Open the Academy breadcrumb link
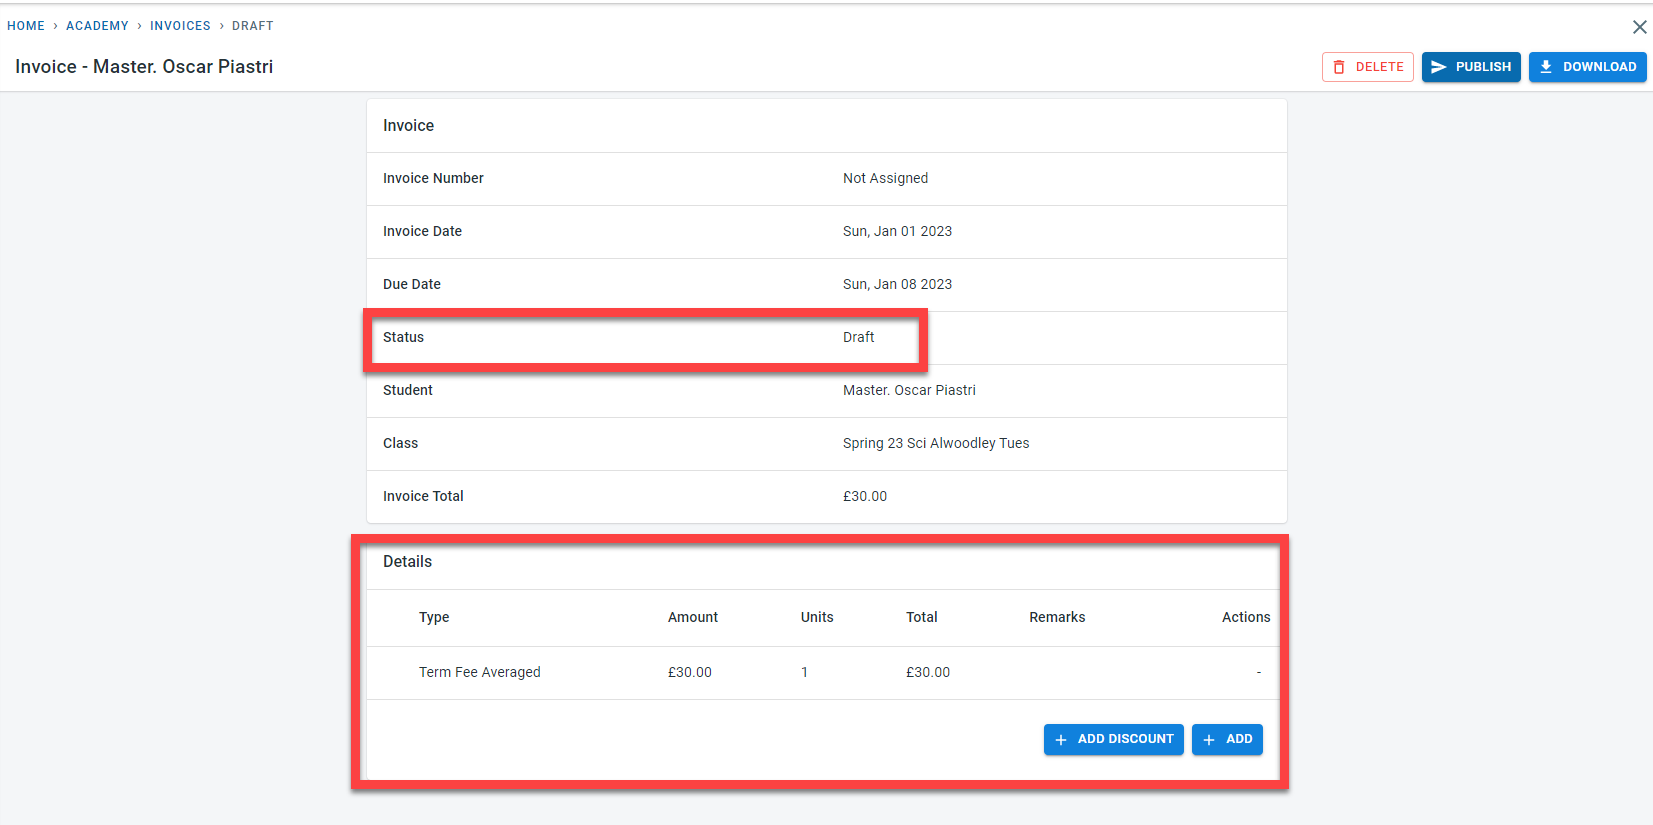 pos(97,26)
